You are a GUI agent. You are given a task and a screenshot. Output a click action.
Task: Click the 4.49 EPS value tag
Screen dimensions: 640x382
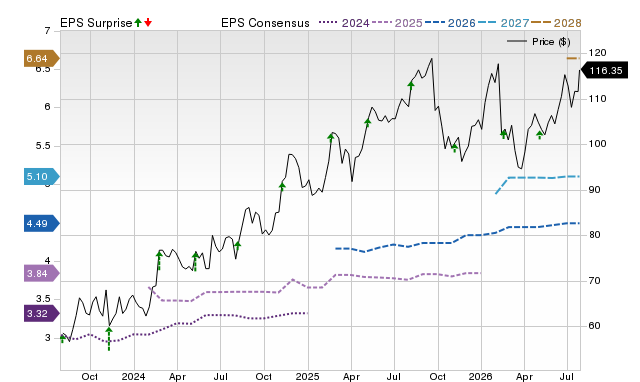pos(42,224)
